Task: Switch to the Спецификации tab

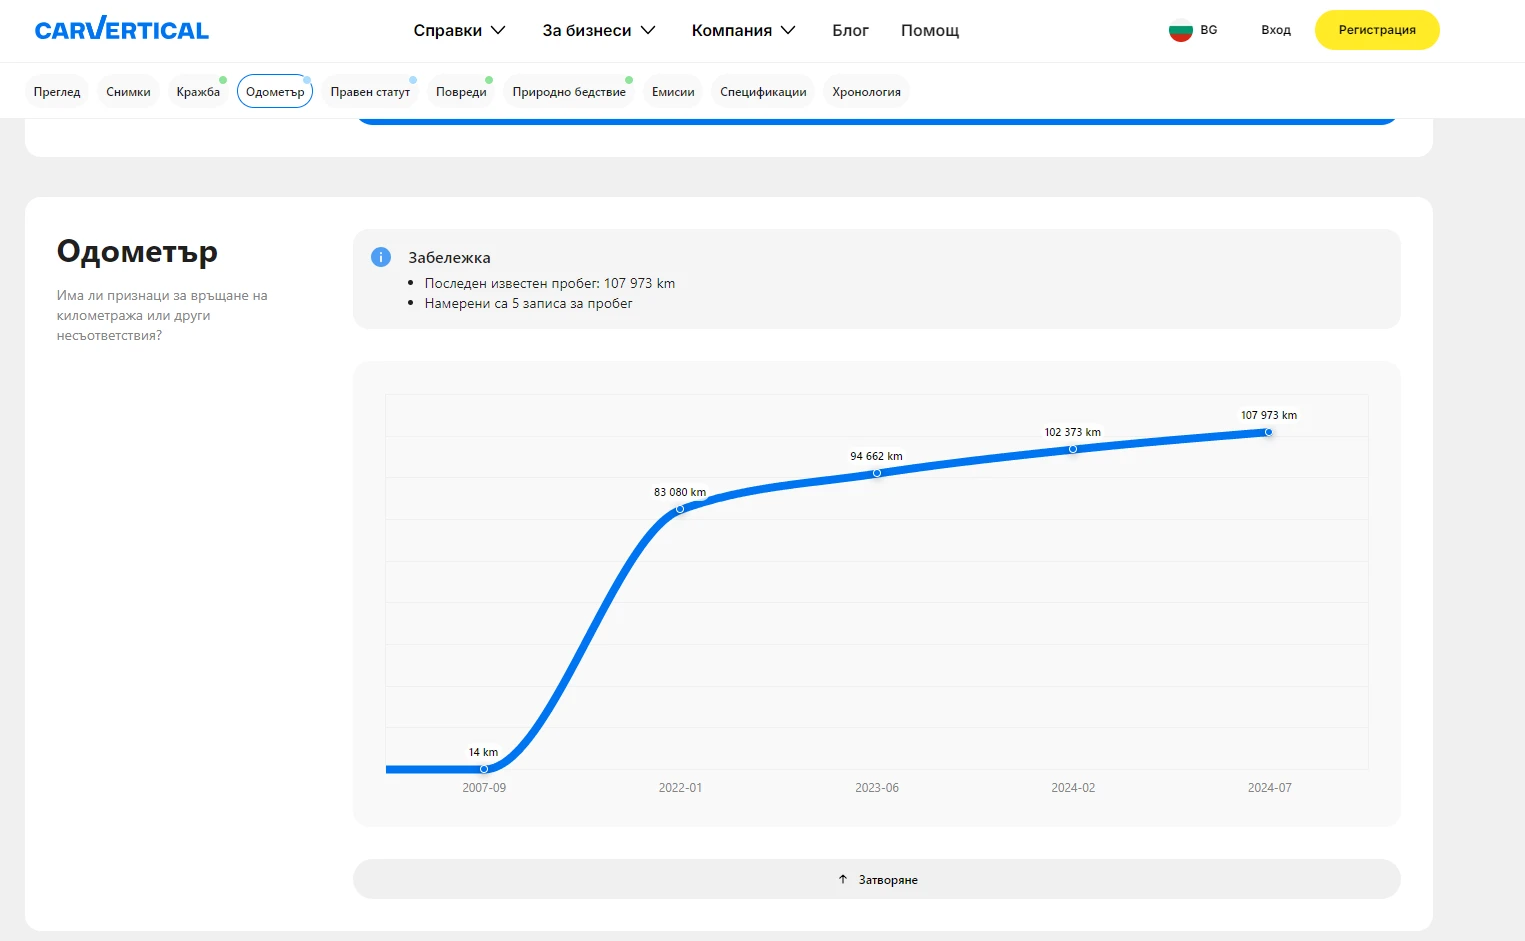Action: pyautogui.click(x=763, y=92)
